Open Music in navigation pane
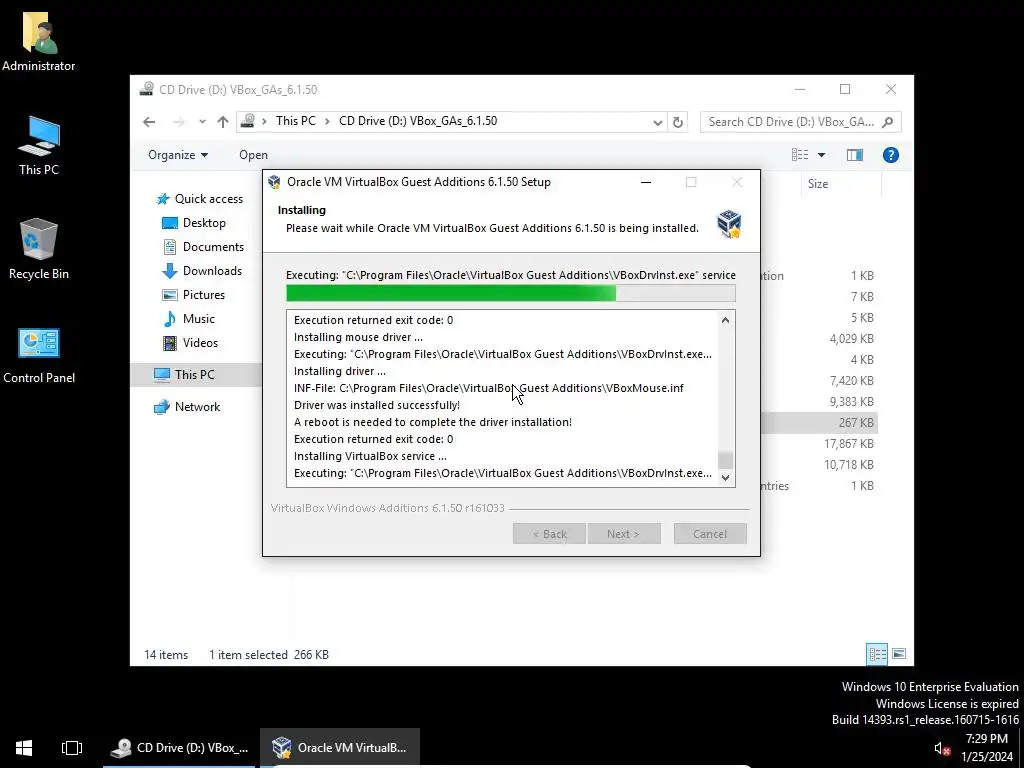Image resolution: width=1024 pixels, height=768 pixels. (x=188, y=319)
